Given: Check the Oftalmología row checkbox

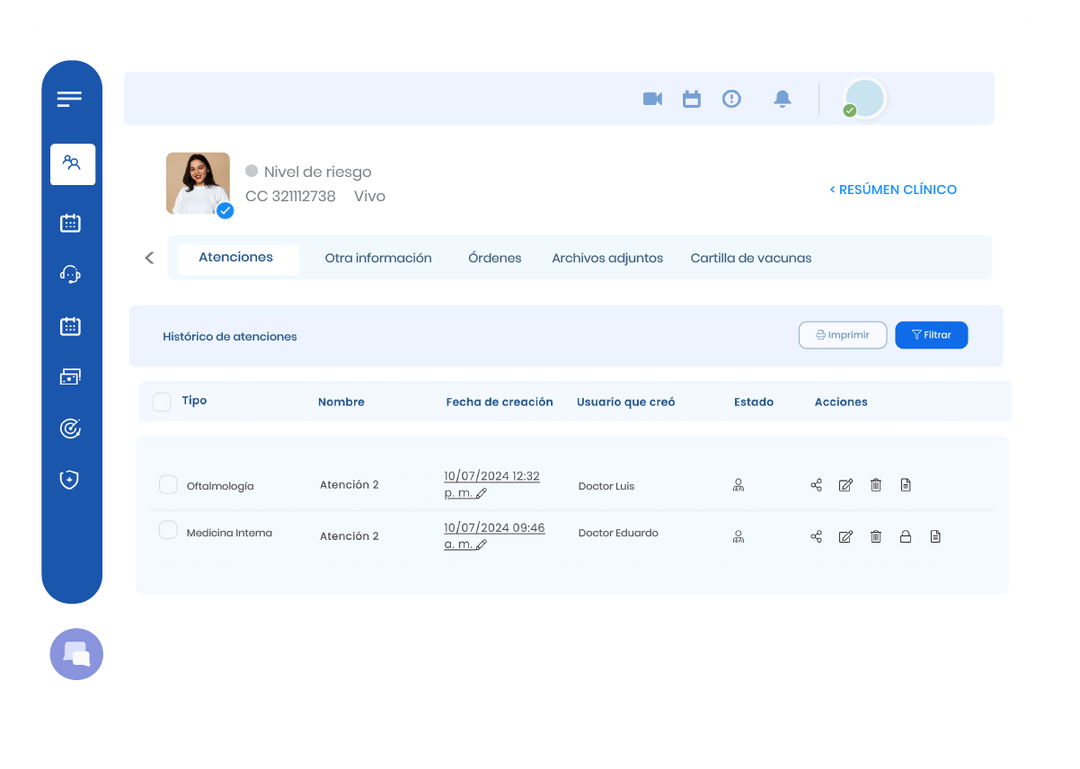Looking at the screenshot, I should [x=168, y=484].
